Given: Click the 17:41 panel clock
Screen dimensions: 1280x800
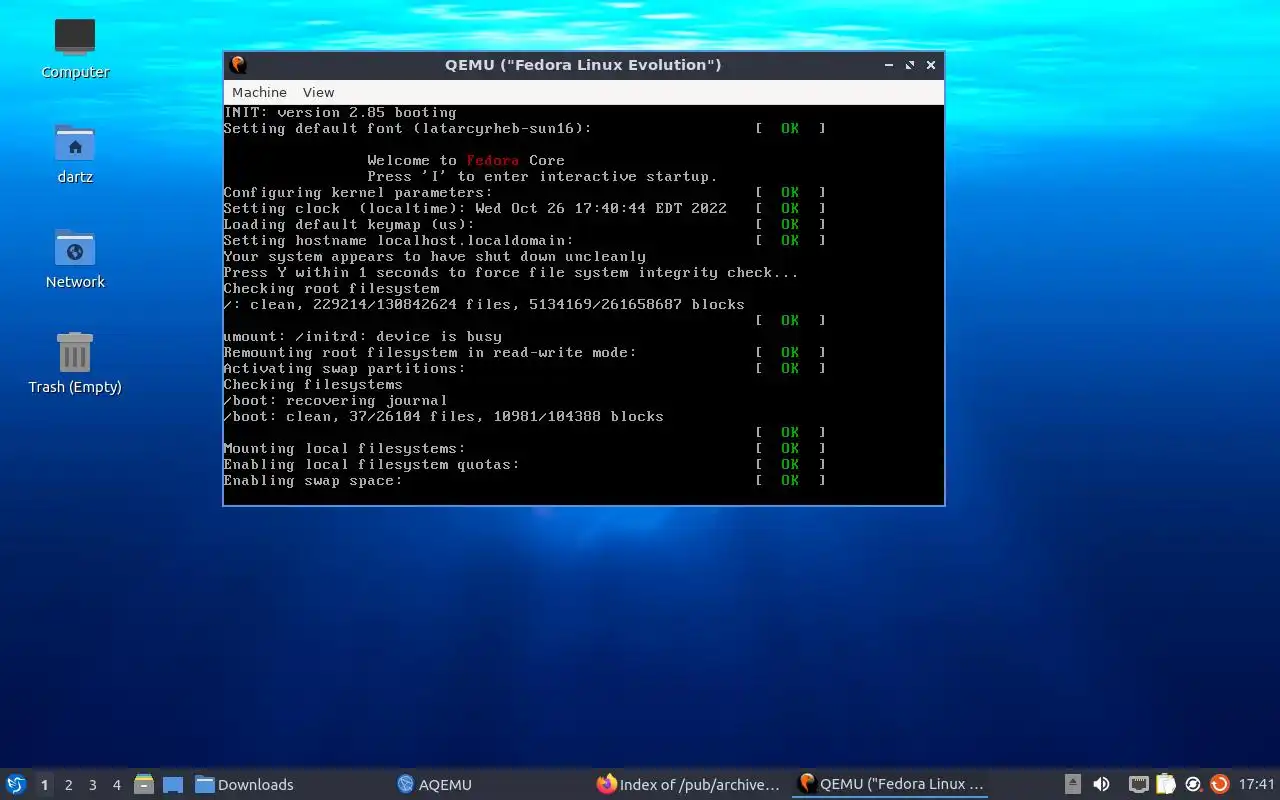Looking at the screenshot, I should [x=1256, y=784].
